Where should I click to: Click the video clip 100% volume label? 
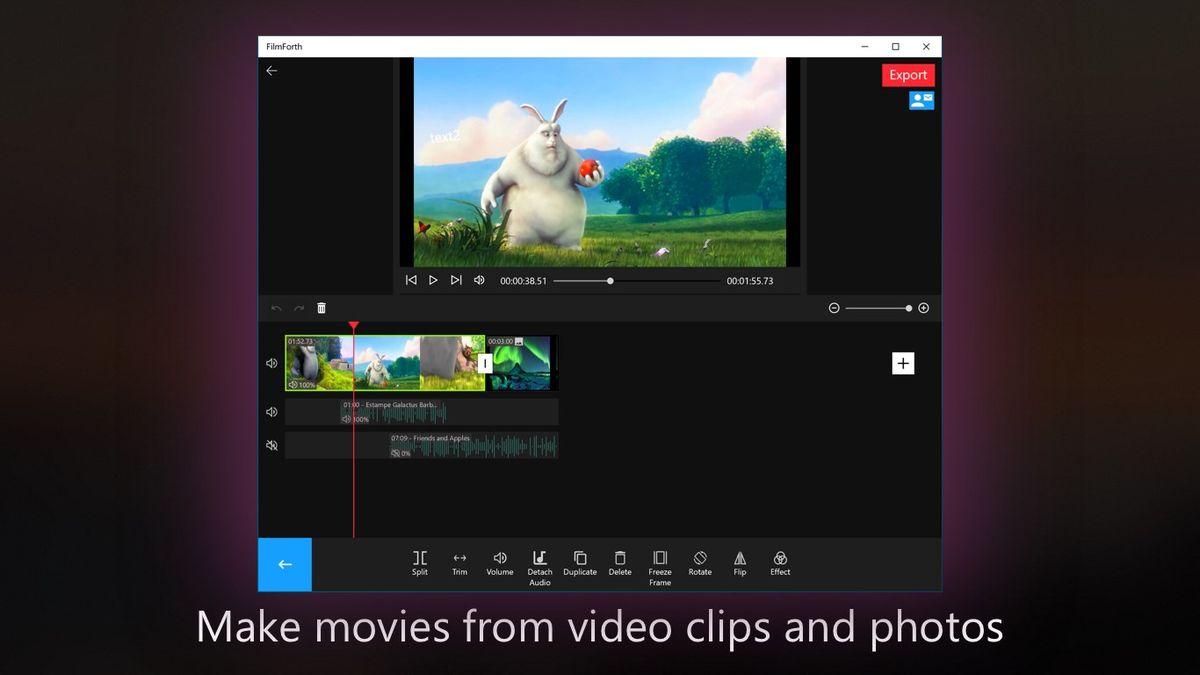(302, 384)
